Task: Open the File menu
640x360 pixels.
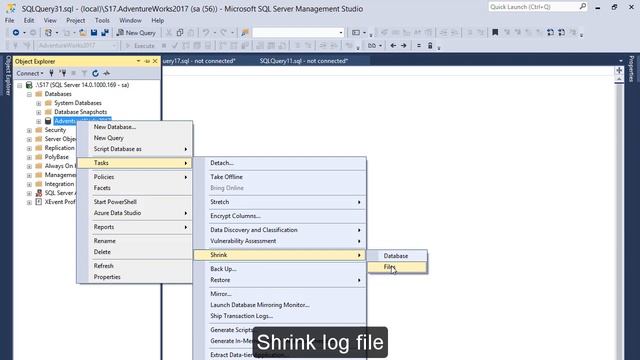Action: [x=9, y=20]
